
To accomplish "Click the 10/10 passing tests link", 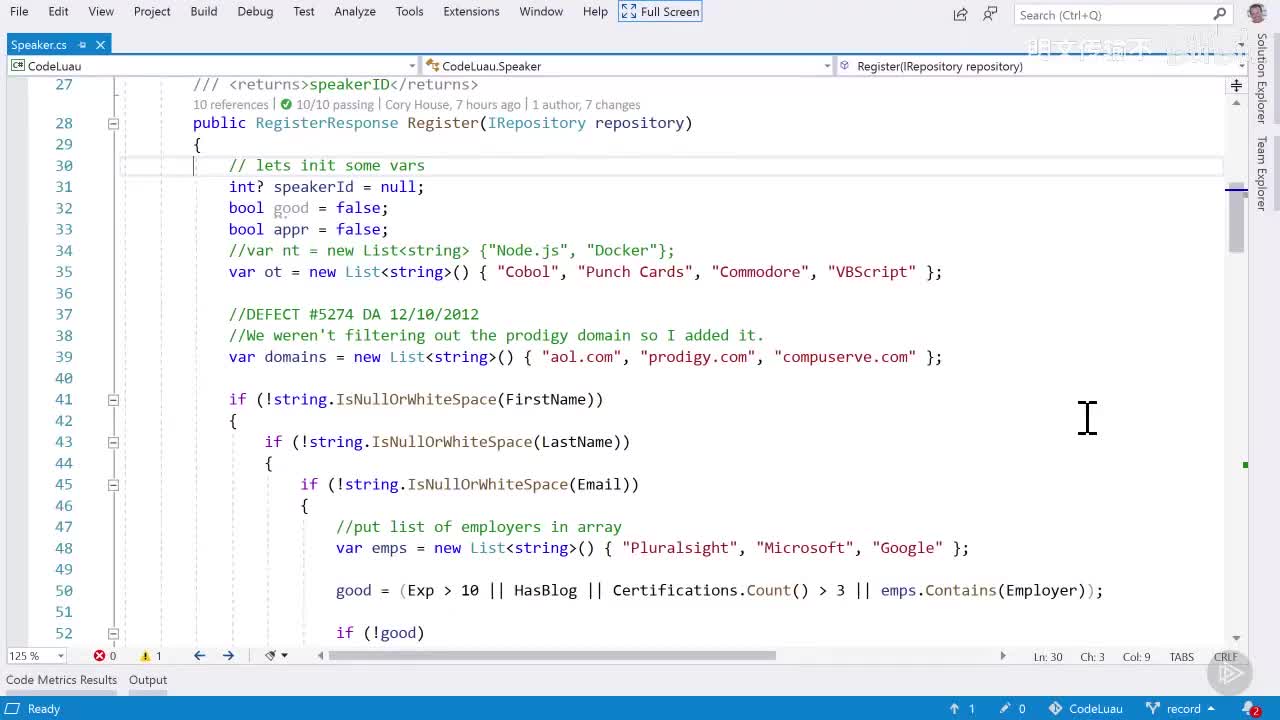I will [x=327, y=104].
